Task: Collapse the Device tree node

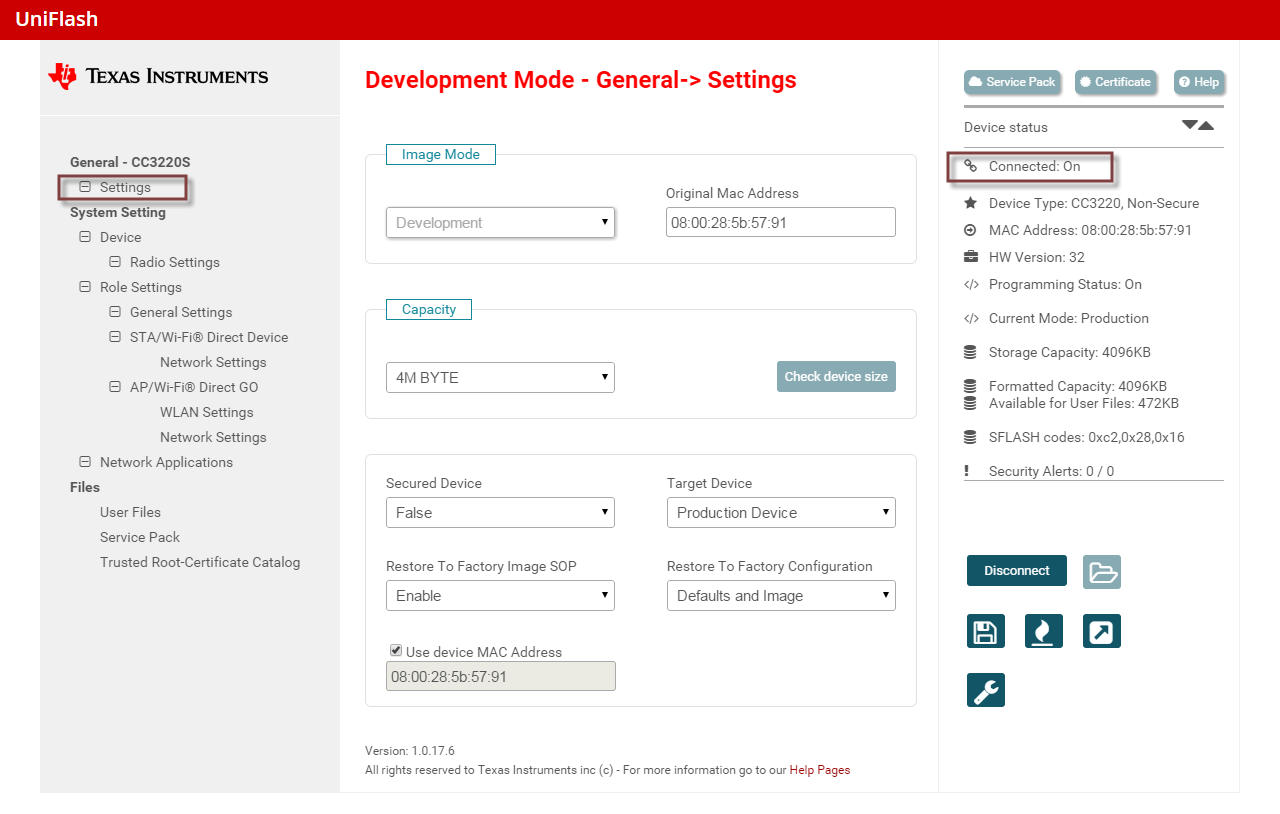Action: [85, 237]
